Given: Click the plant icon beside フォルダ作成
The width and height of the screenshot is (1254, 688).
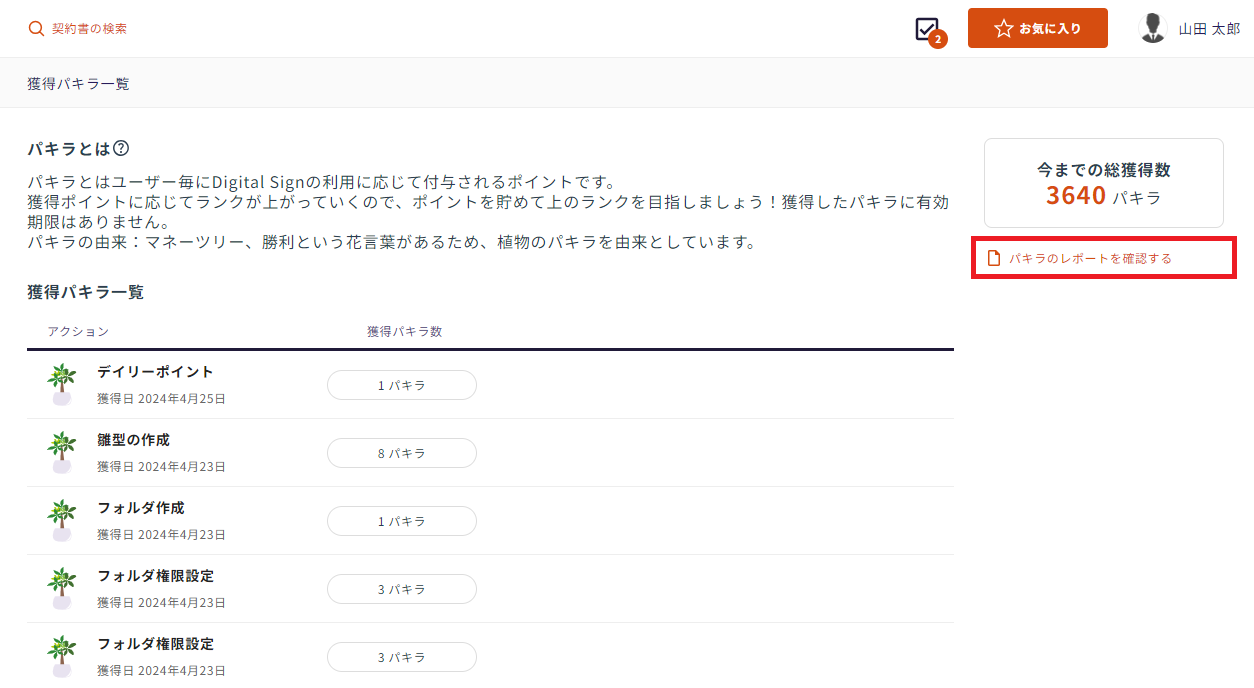Looking at the screenshot, I should 62,520.
